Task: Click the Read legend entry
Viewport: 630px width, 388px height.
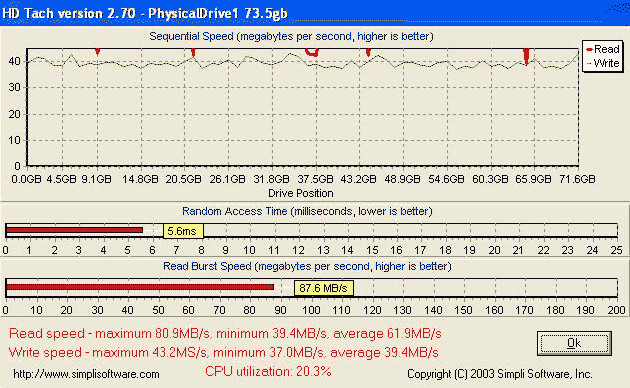Action: (603, 49)
